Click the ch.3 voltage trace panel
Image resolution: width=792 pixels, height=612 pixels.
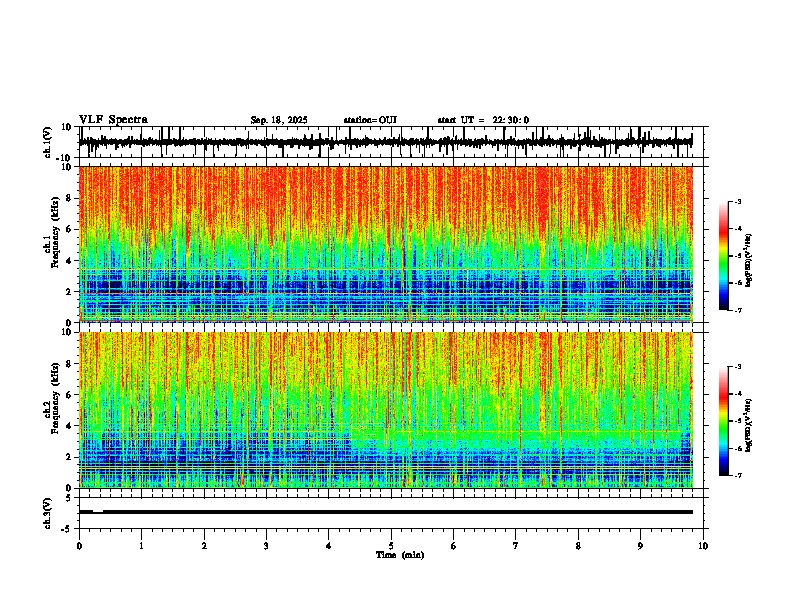click(391, 513)
